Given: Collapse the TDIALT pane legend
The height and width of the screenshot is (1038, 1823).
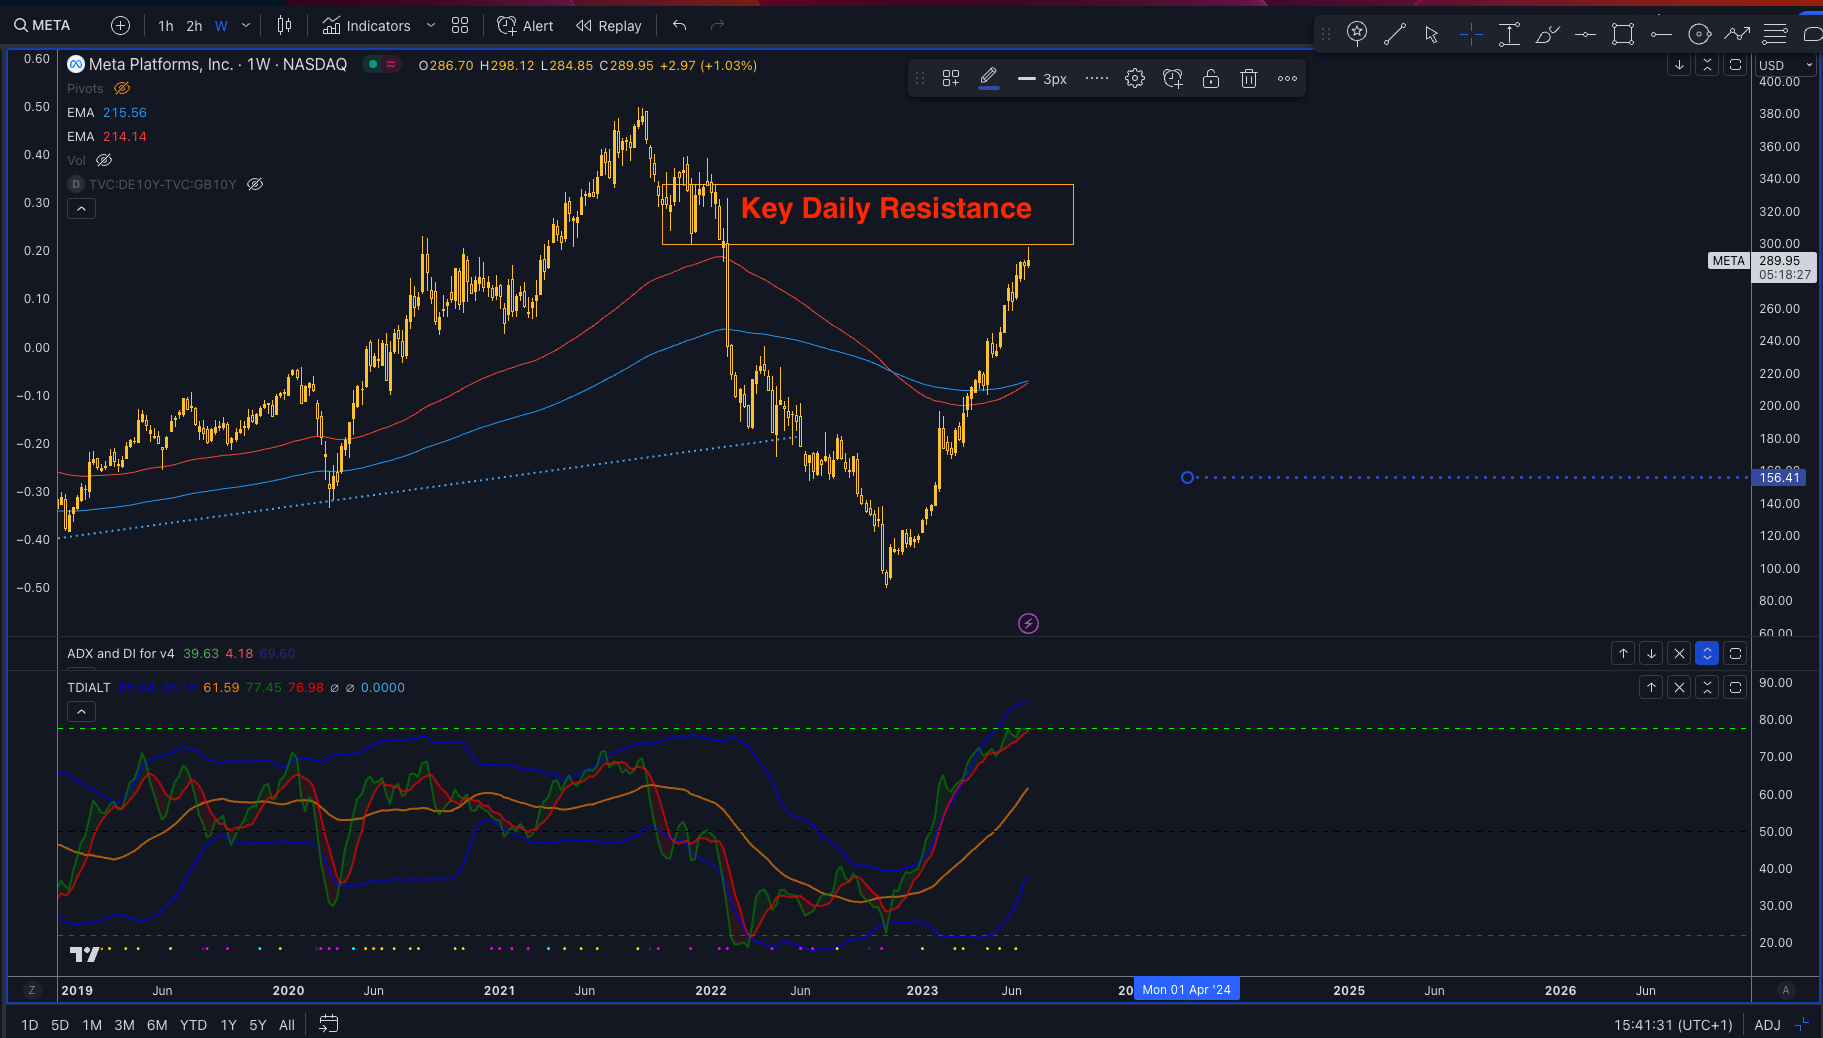Looking at the screenshot, I should point(81,711).
